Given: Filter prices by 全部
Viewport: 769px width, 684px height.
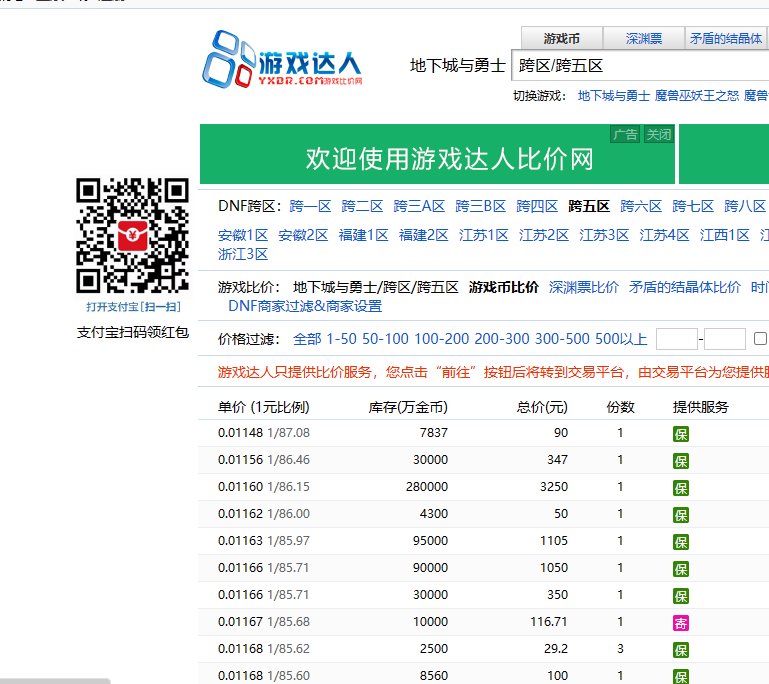Looking at the screenshot, I should [x=307, y=339].
